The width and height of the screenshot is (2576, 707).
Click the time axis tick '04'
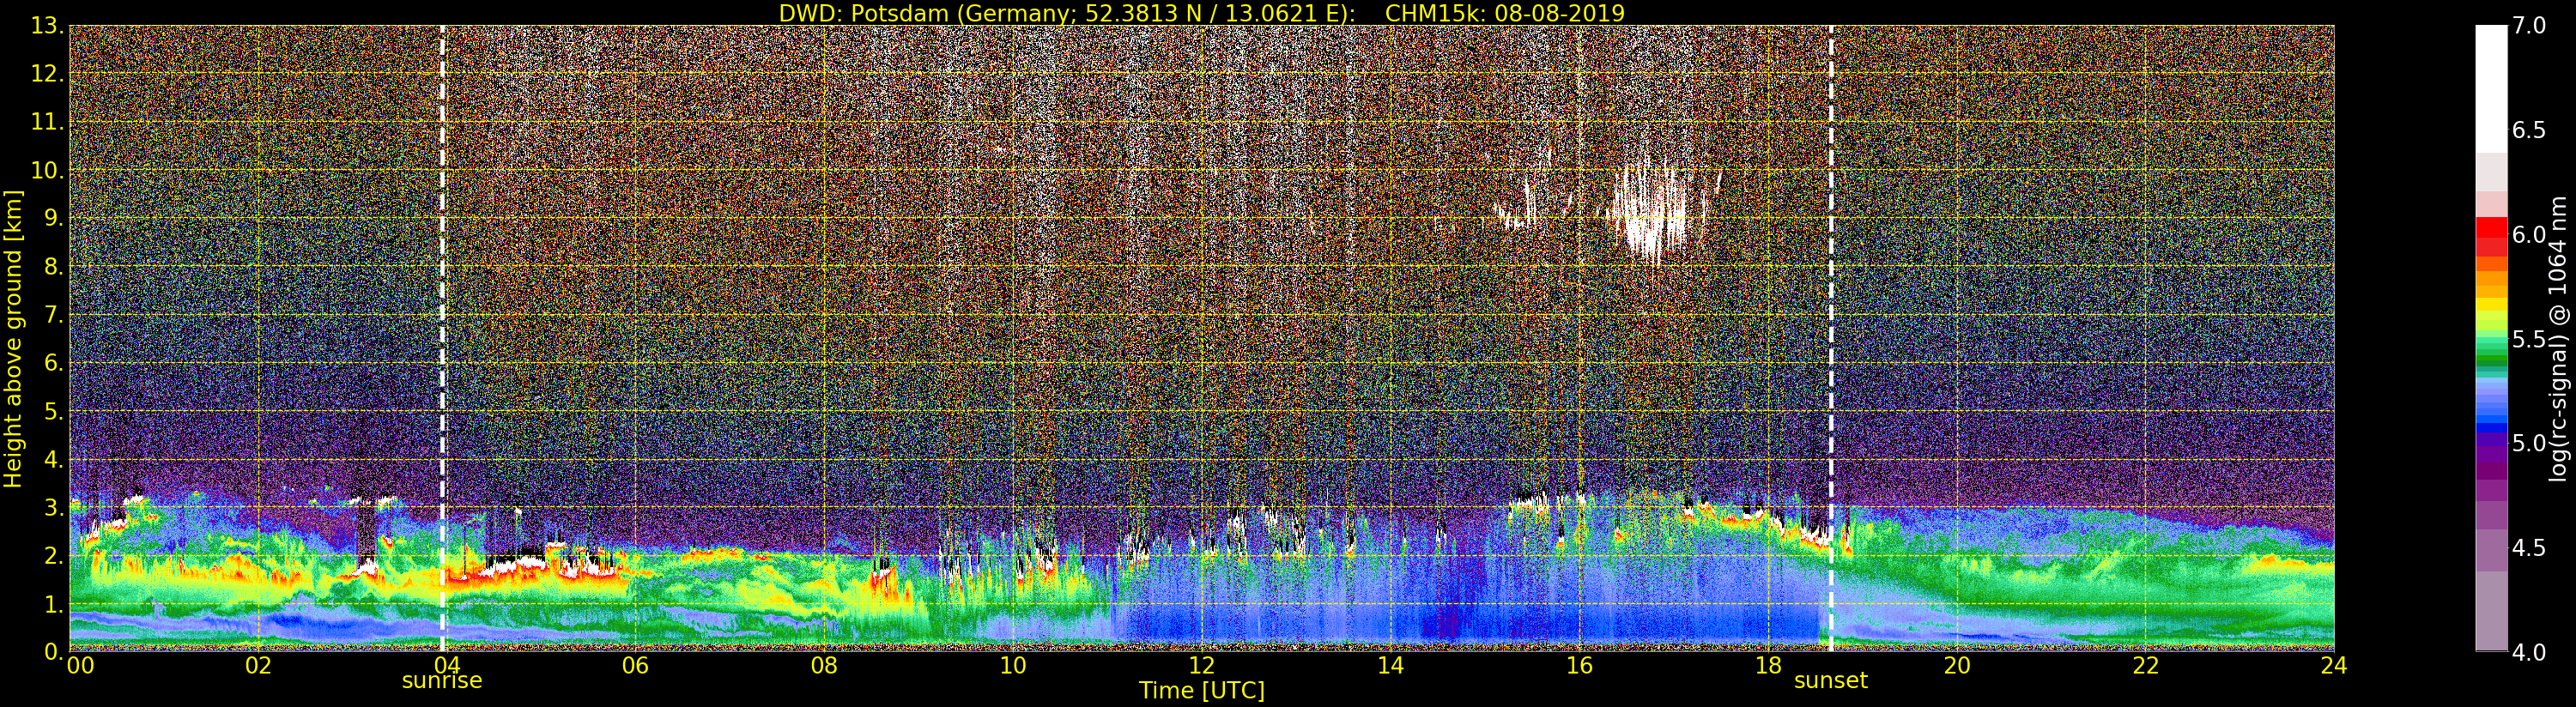[x=446, y=666]
